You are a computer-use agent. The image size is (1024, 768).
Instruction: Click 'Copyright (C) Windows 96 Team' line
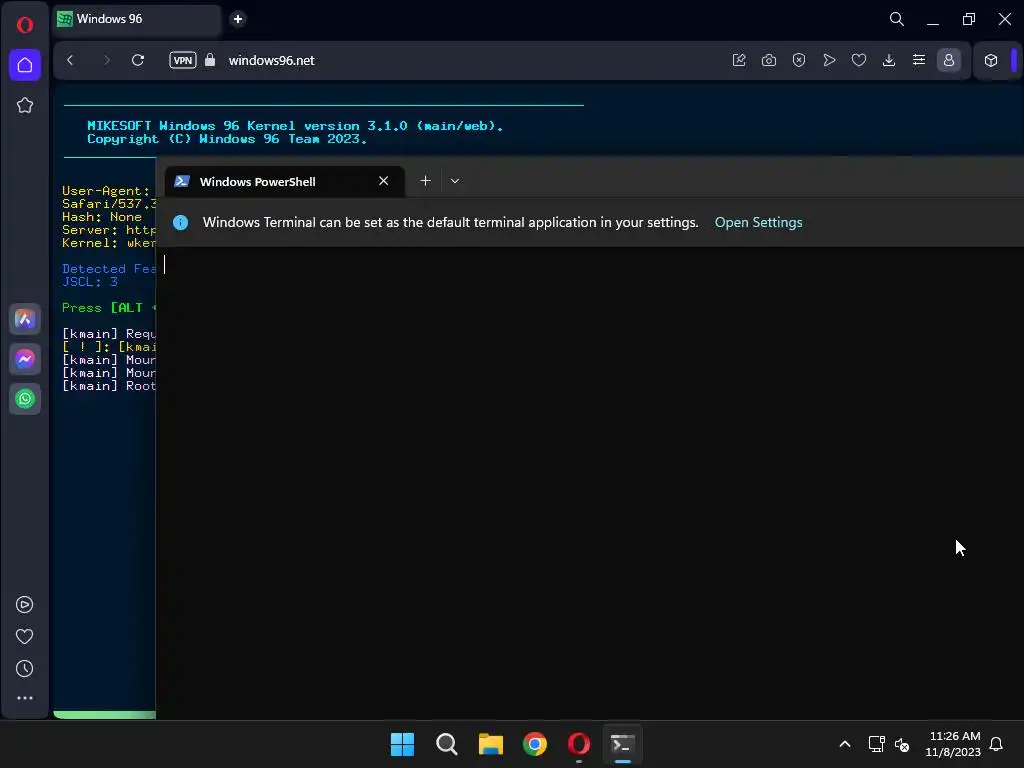tap(227, 139)
